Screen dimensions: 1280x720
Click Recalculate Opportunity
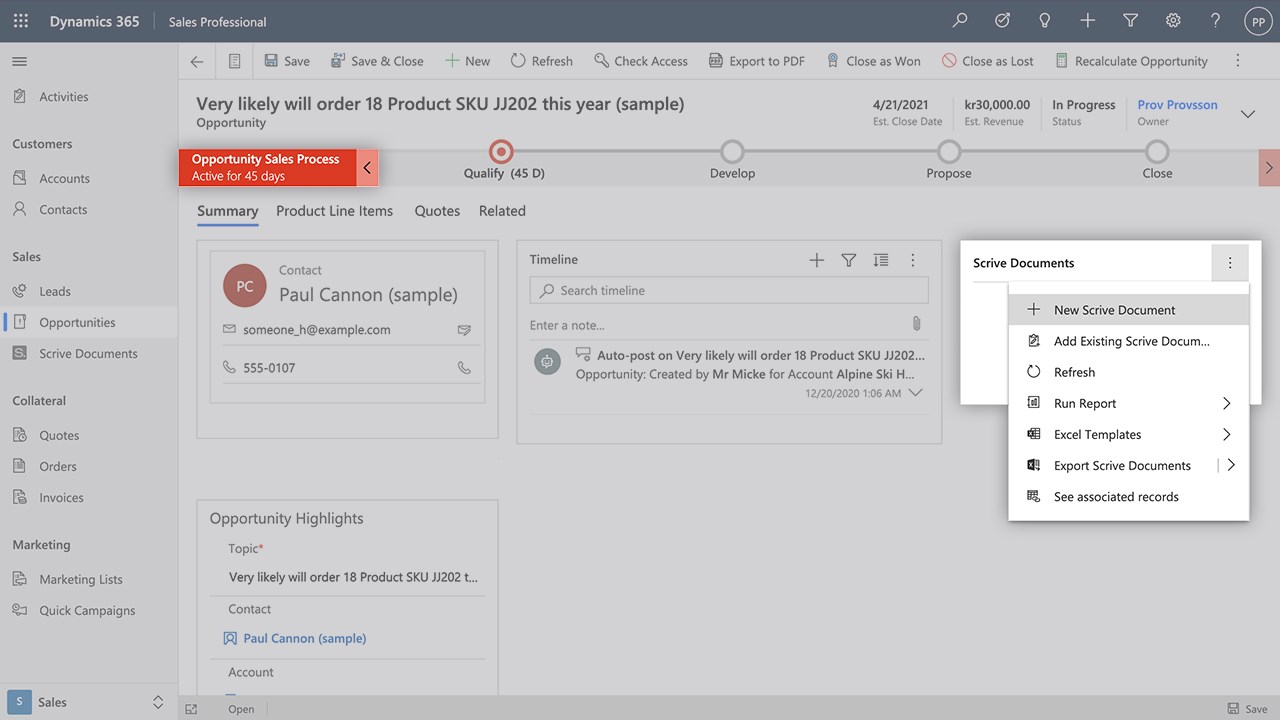(1131, 61)
